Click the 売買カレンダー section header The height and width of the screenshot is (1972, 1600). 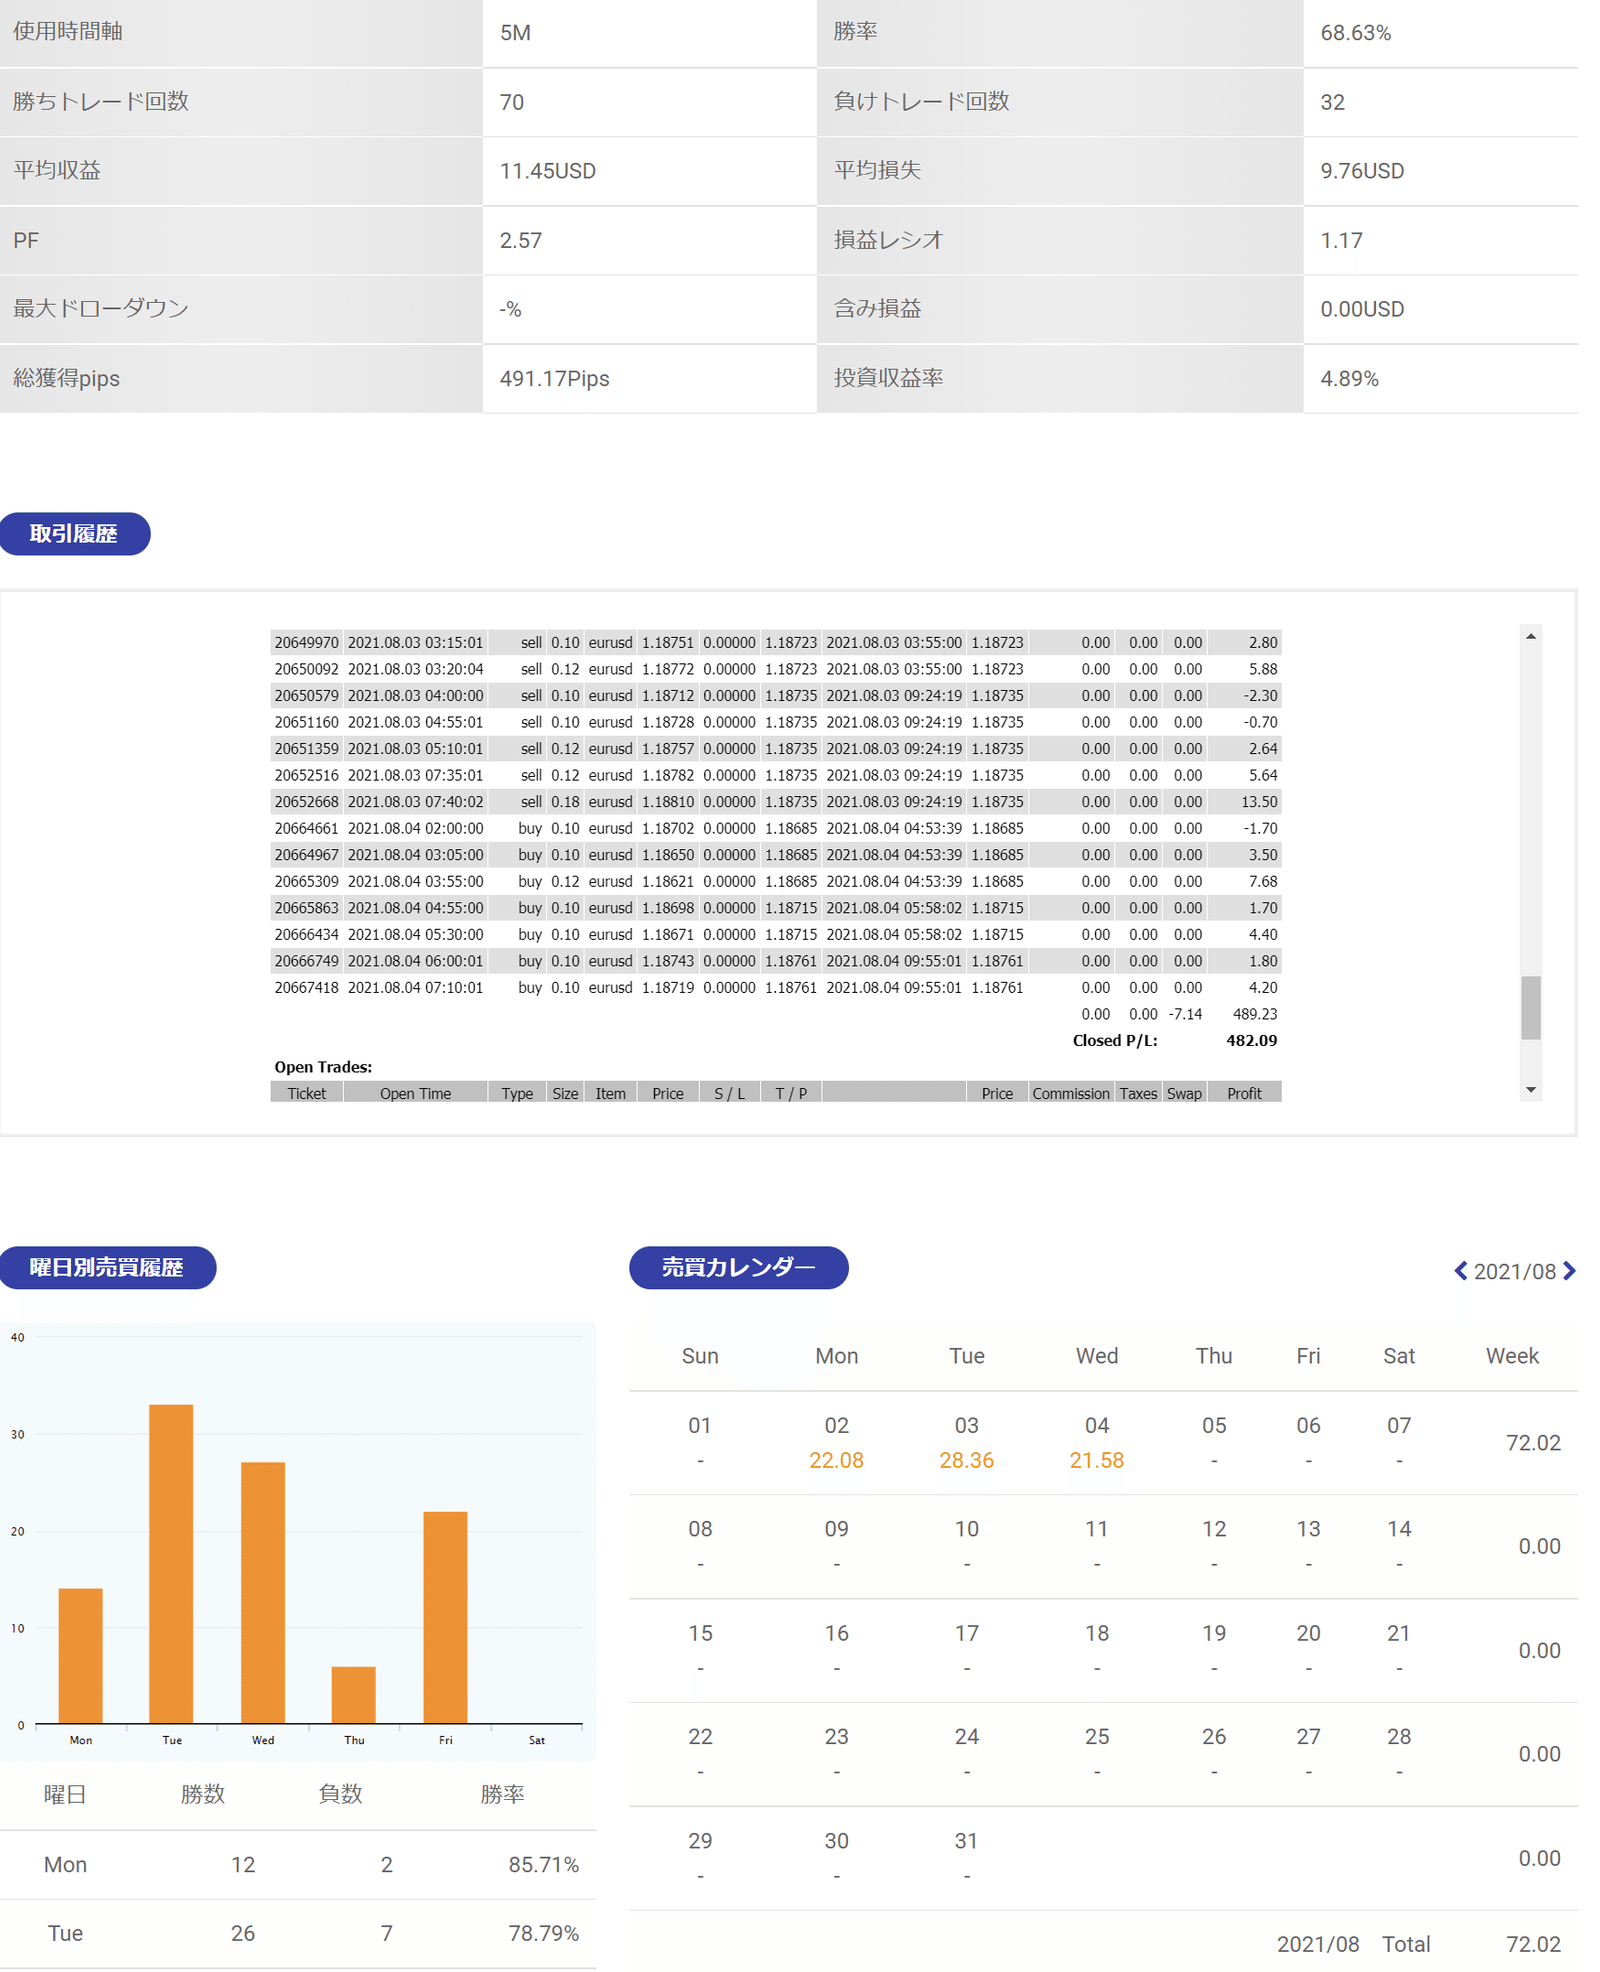coord(739,1268)
